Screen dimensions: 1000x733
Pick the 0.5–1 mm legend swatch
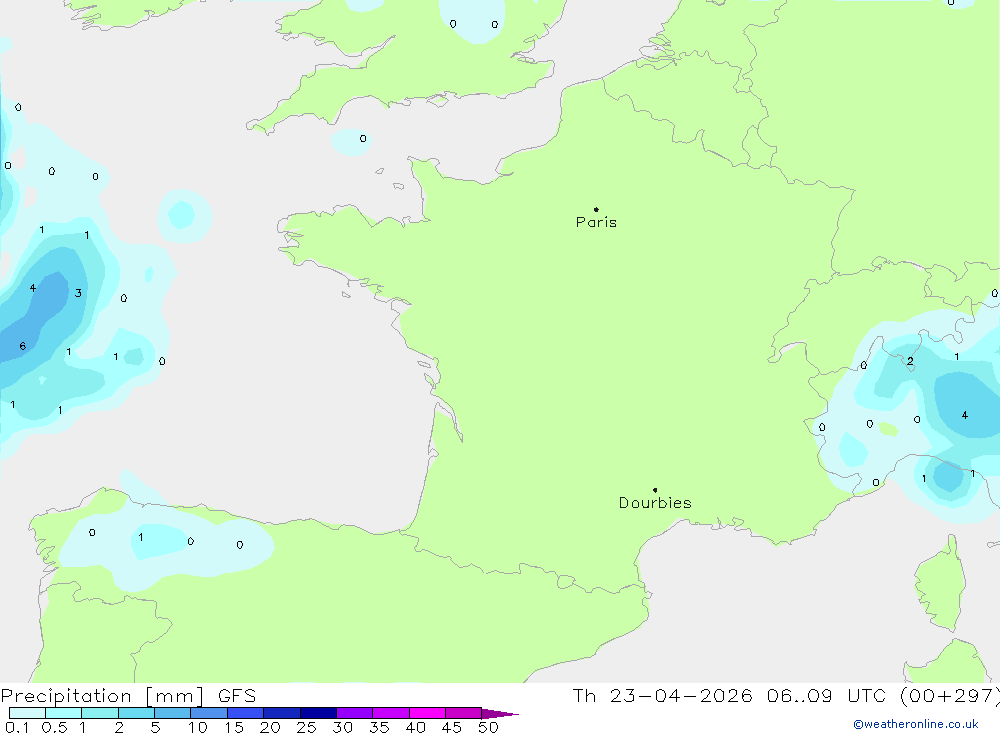(x=64, y=713)
